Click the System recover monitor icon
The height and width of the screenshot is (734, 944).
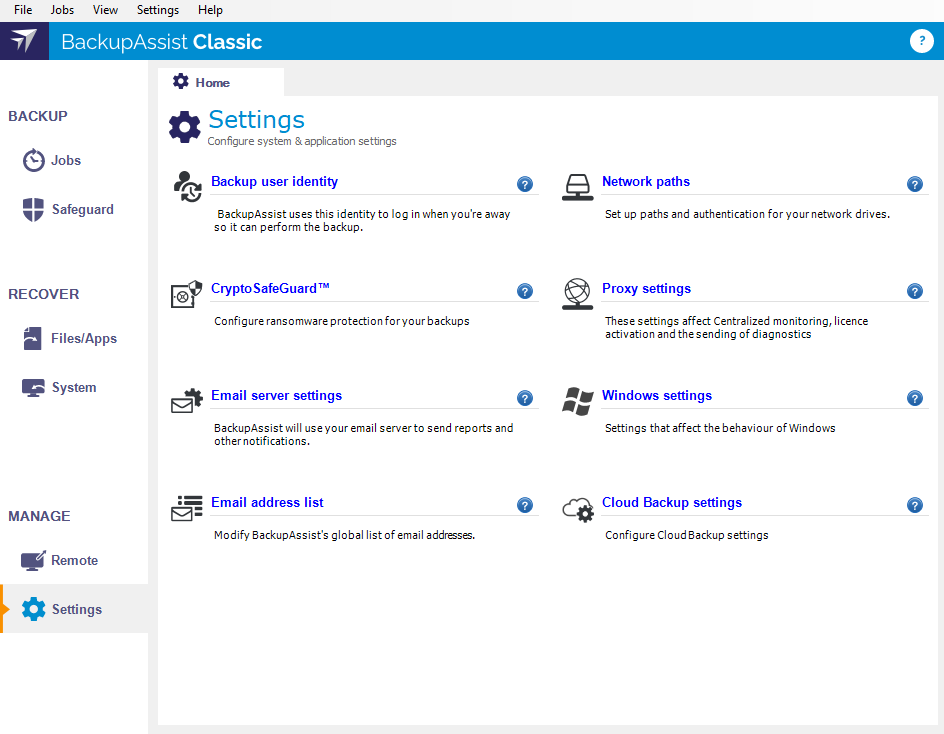(33, 388)
